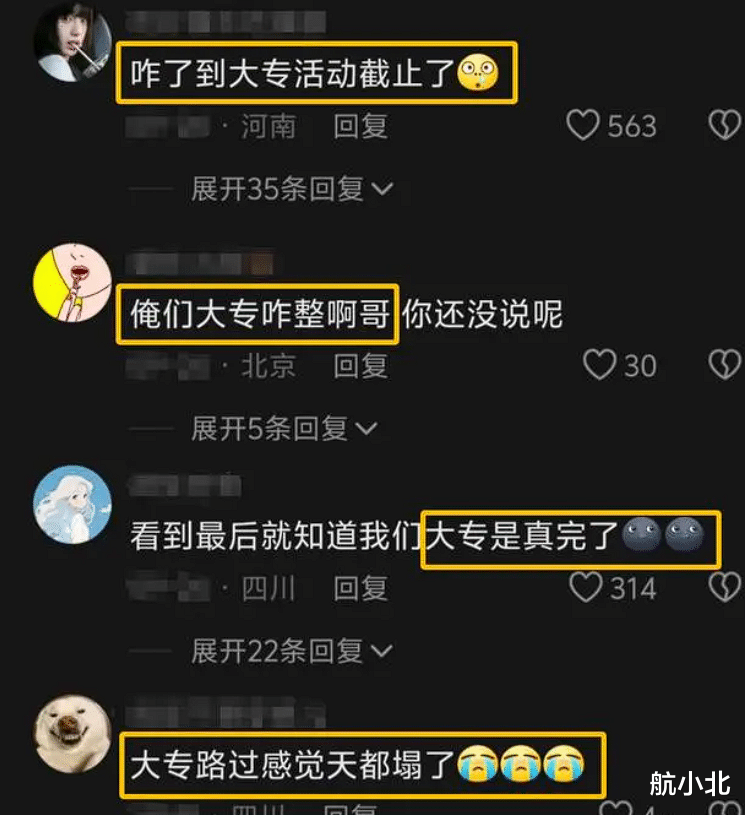Dislike the Henan user's comment
Image resolution: width=745 pixels, height=815 pixels.
[725, 125]
